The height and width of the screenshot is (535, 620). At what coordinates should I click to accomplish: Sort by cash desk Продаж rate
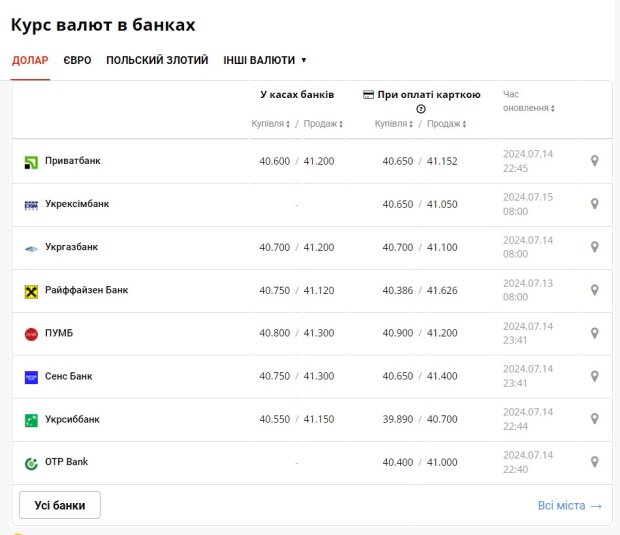(323, 124)
